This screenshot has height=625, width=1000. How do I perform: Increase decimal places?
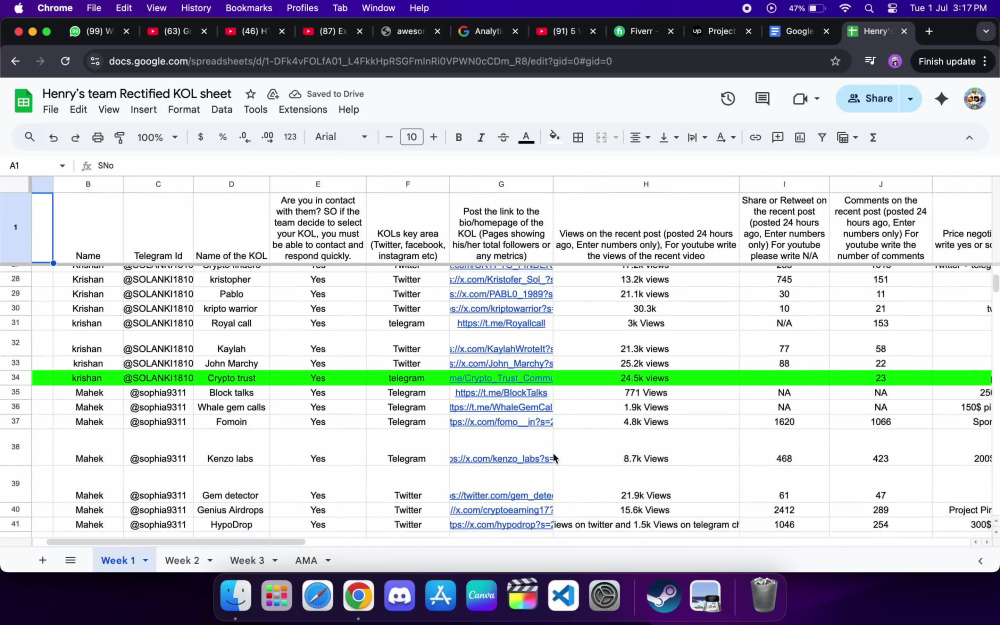(267, 137)
